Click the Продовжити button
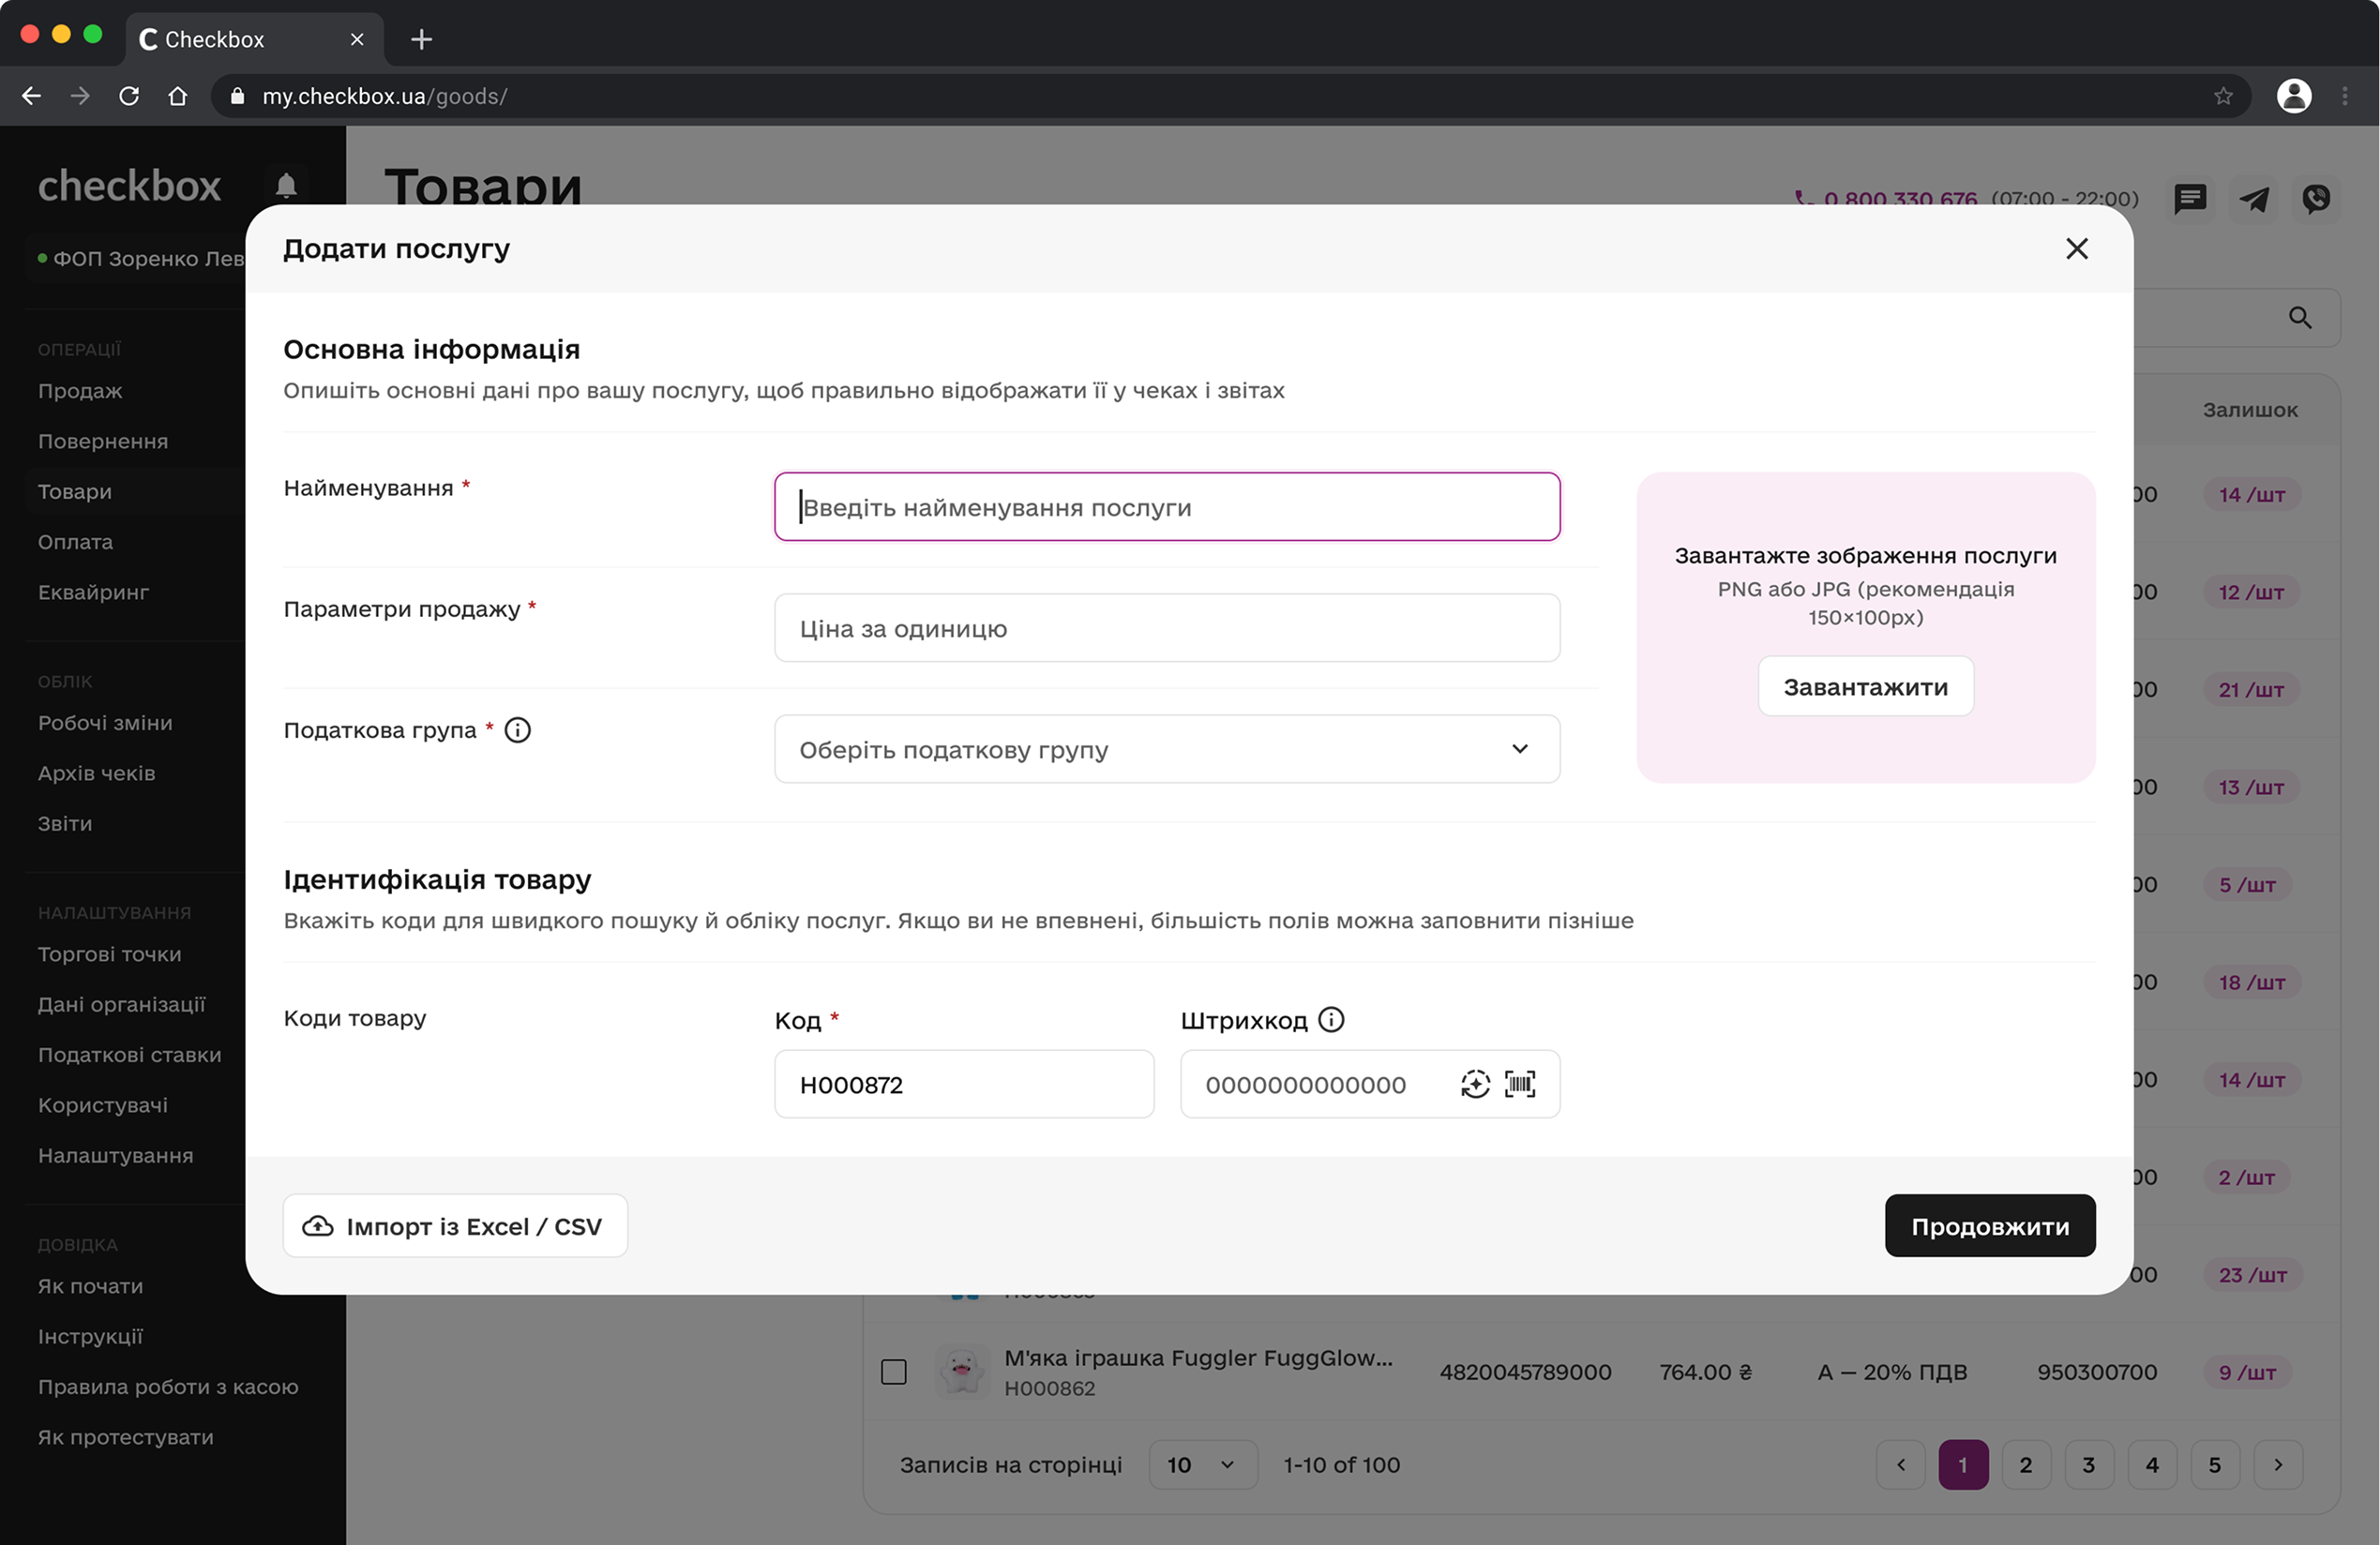Viewport: 2380px width, 1545px height. tap(1989, 1226)
